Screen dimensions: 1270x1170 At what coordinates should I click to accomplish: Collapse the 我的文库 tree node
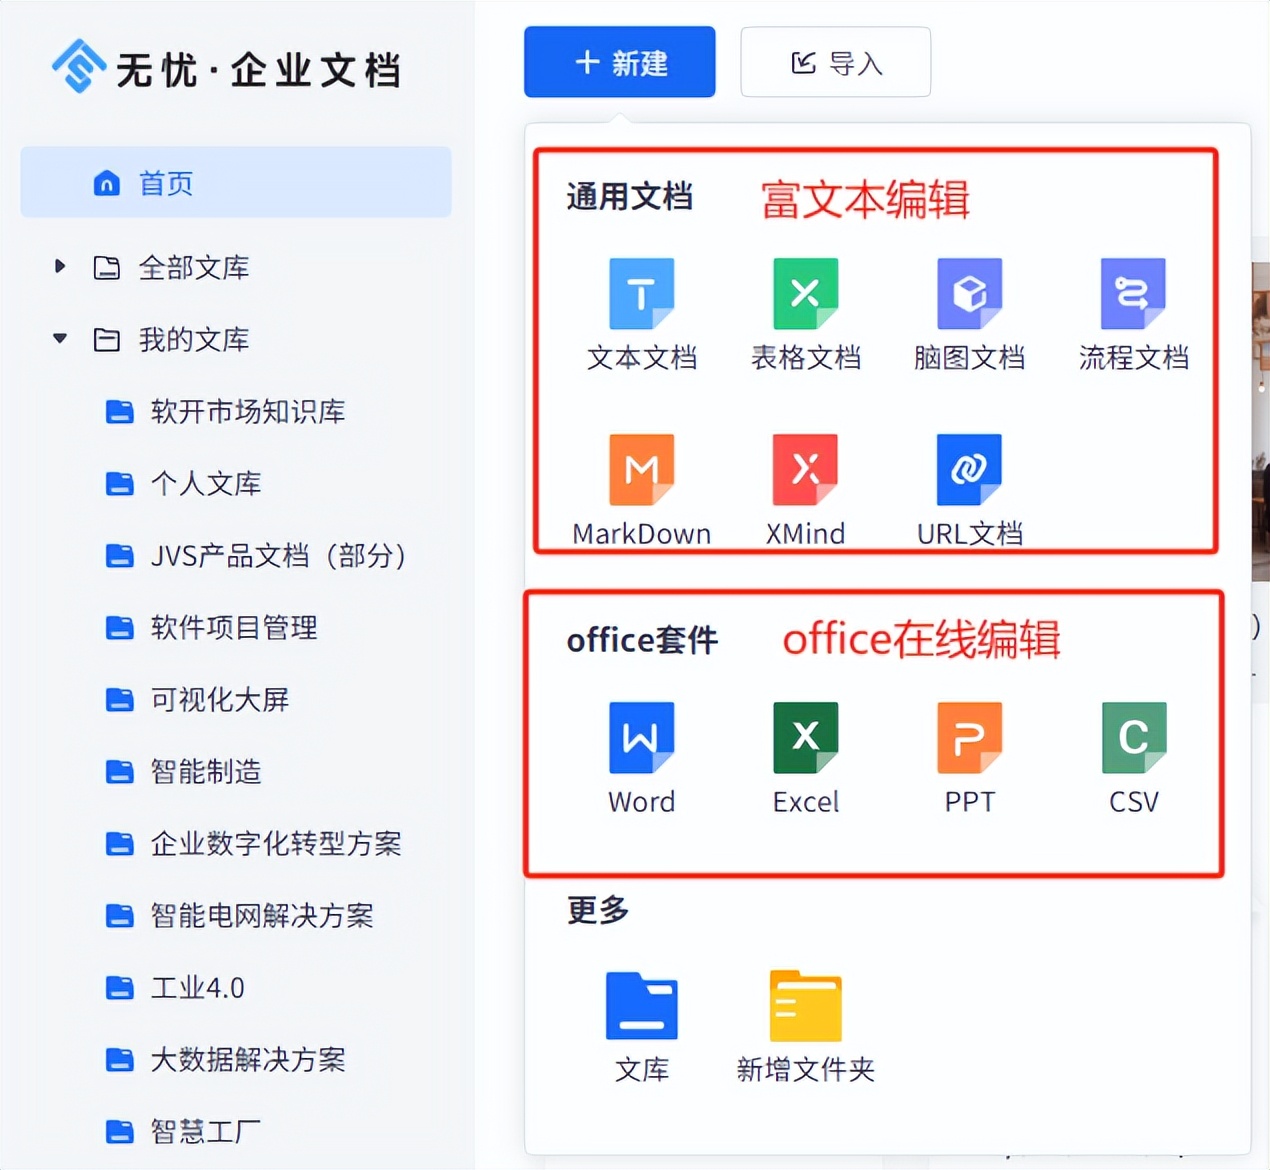coord(60,339)
